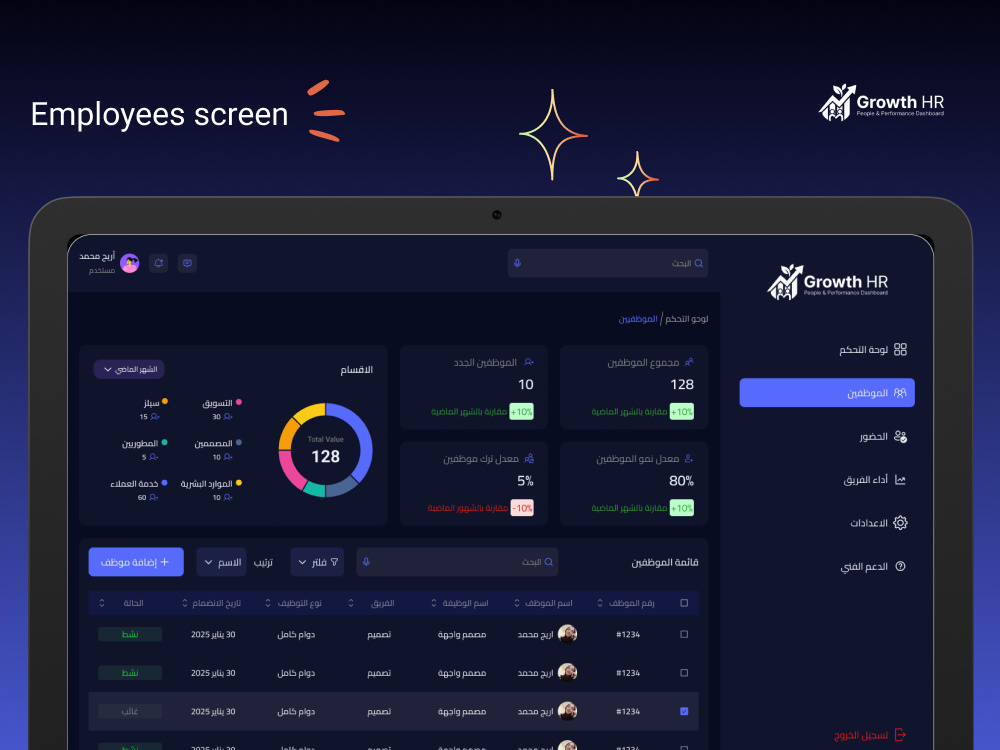Click the yellow الموارد البشرية legend dot

239,483
